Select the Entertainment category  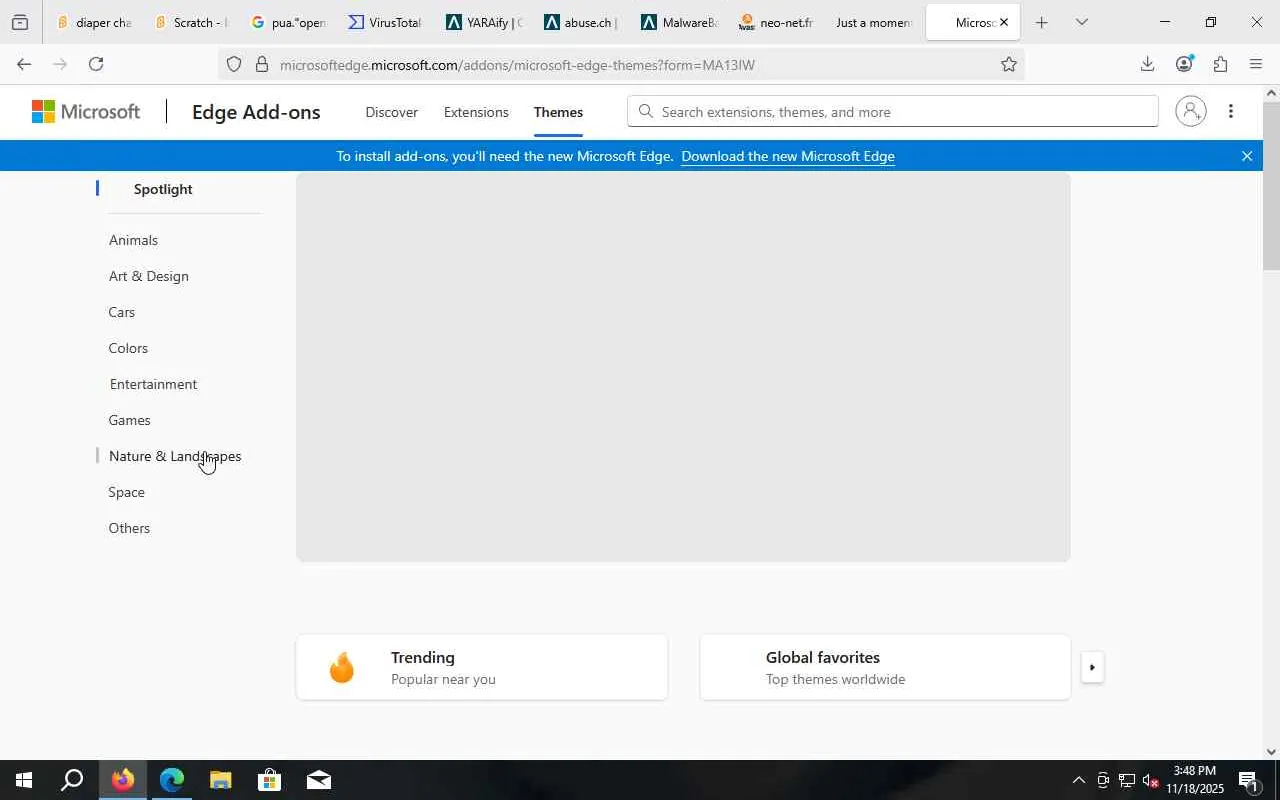153,384
